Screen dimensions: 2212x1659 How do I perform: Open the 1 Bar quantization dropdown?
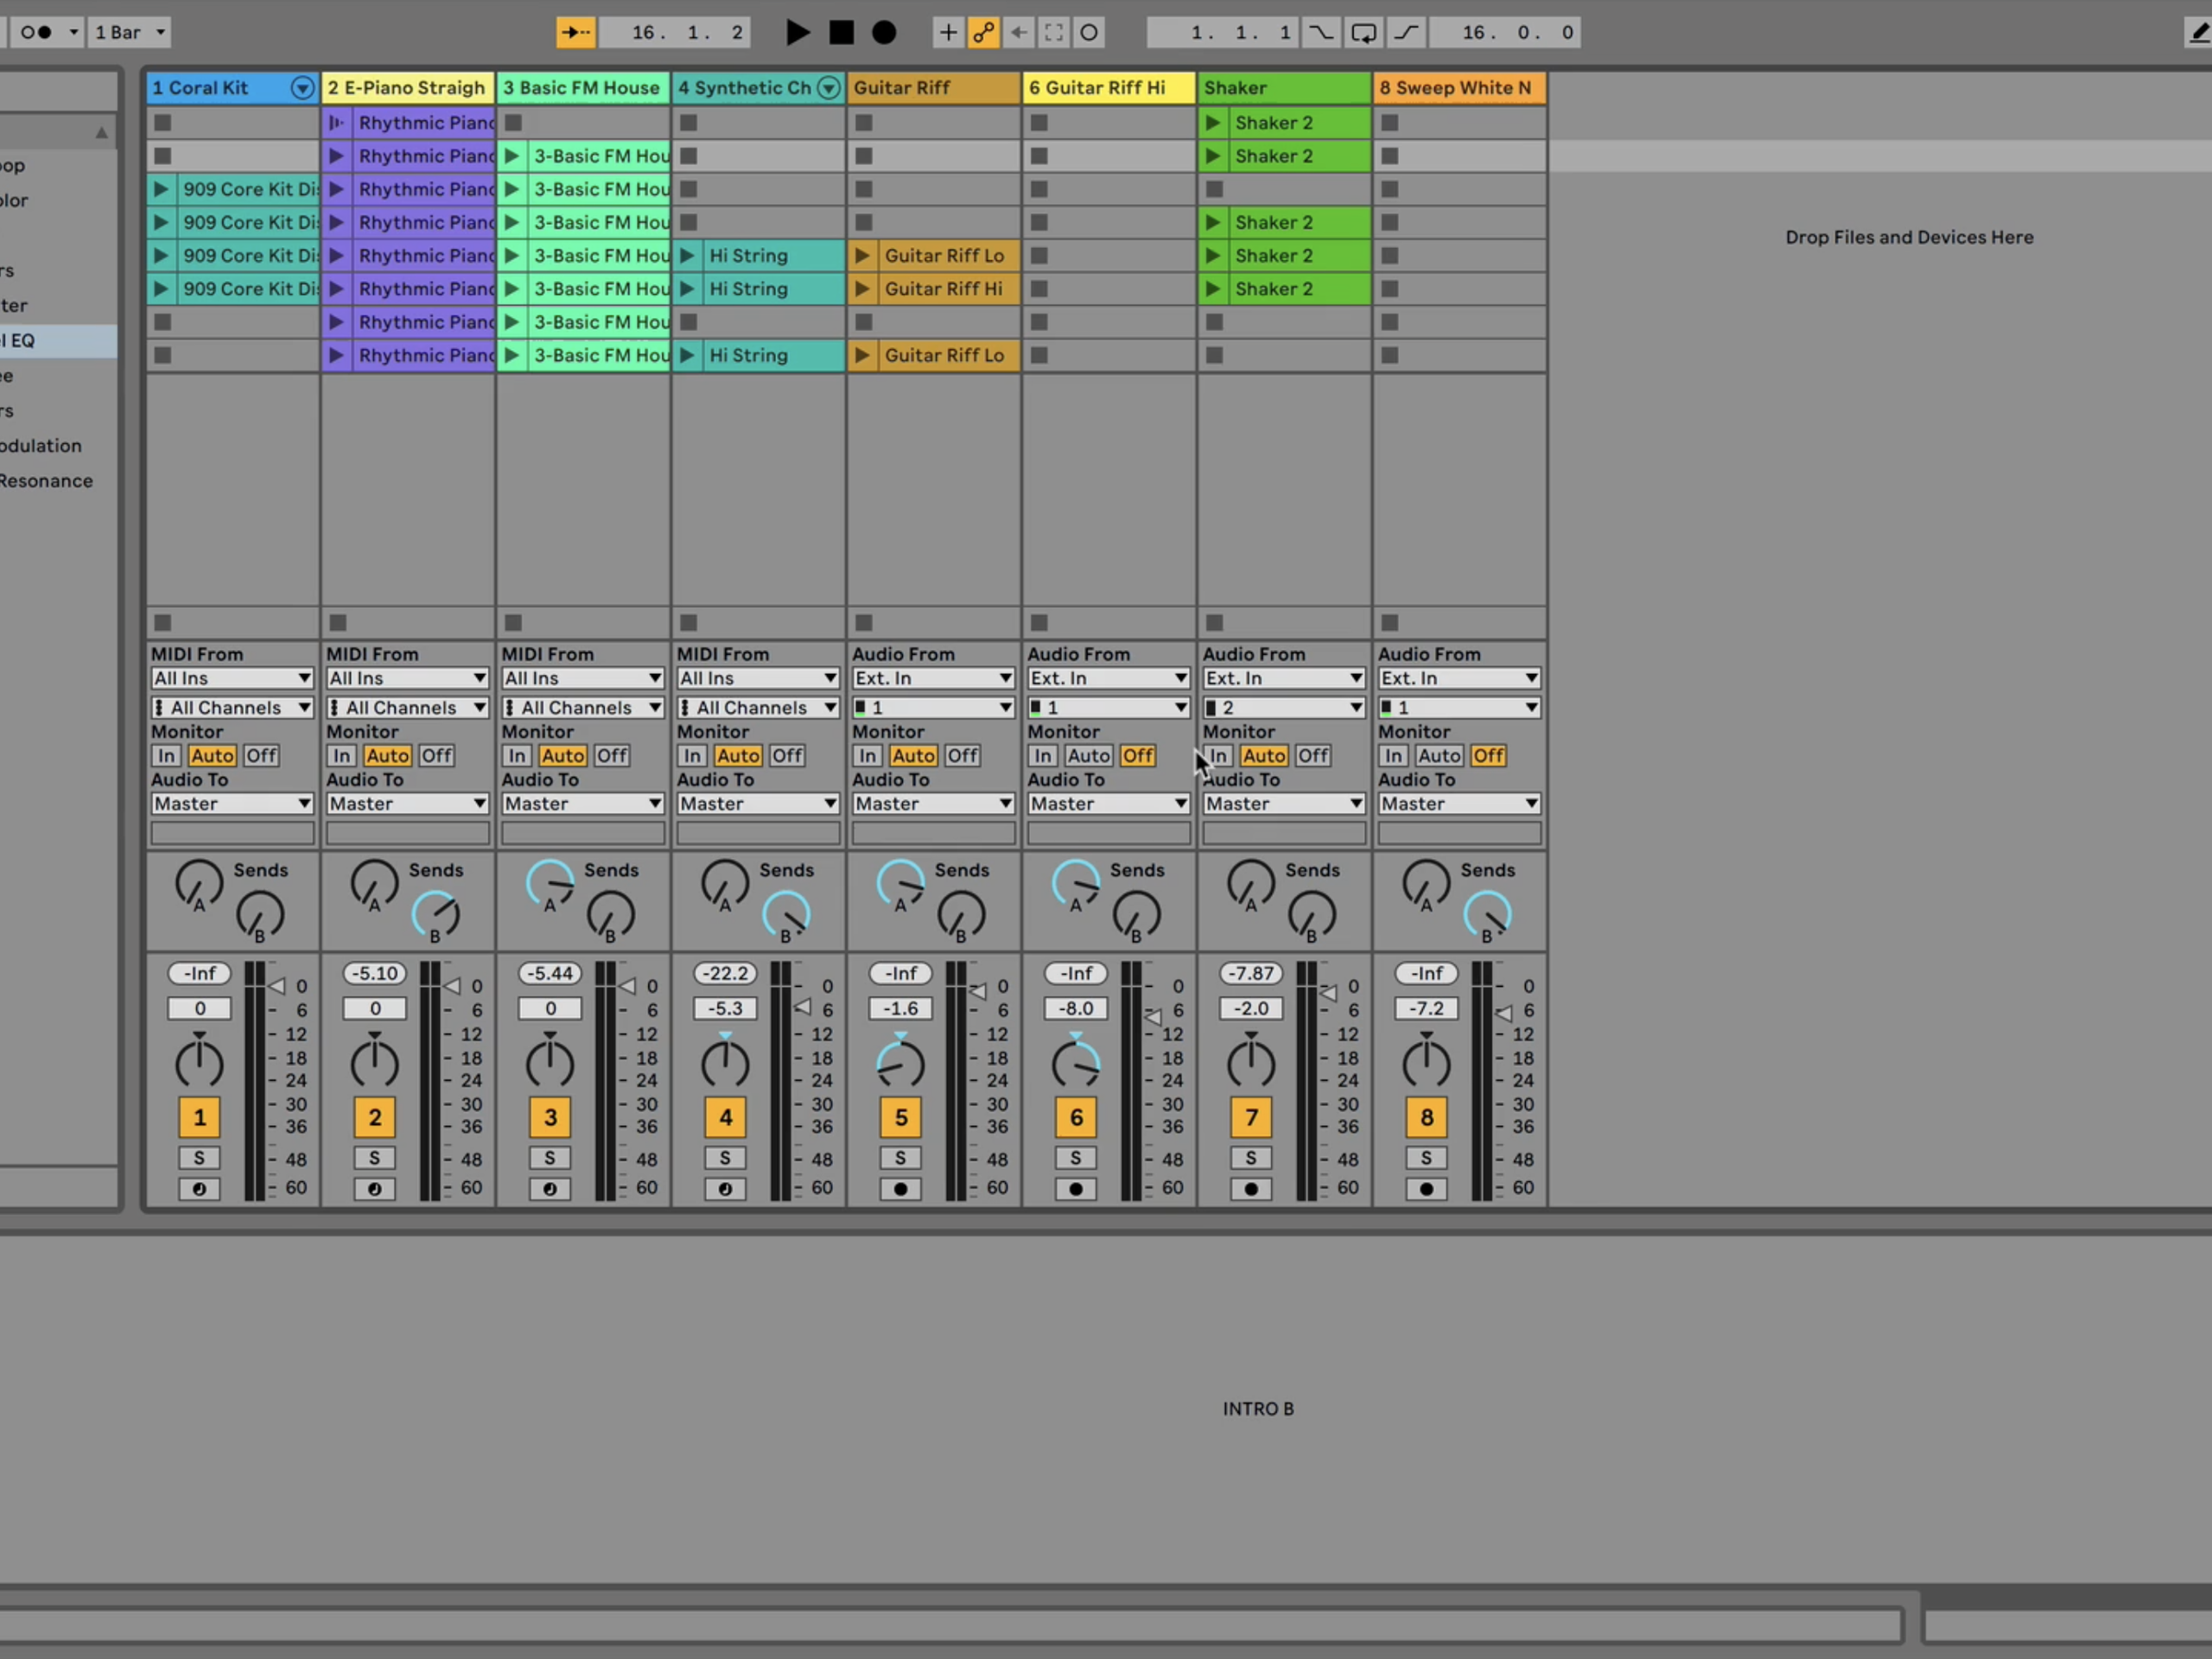[x=129, y=32]
